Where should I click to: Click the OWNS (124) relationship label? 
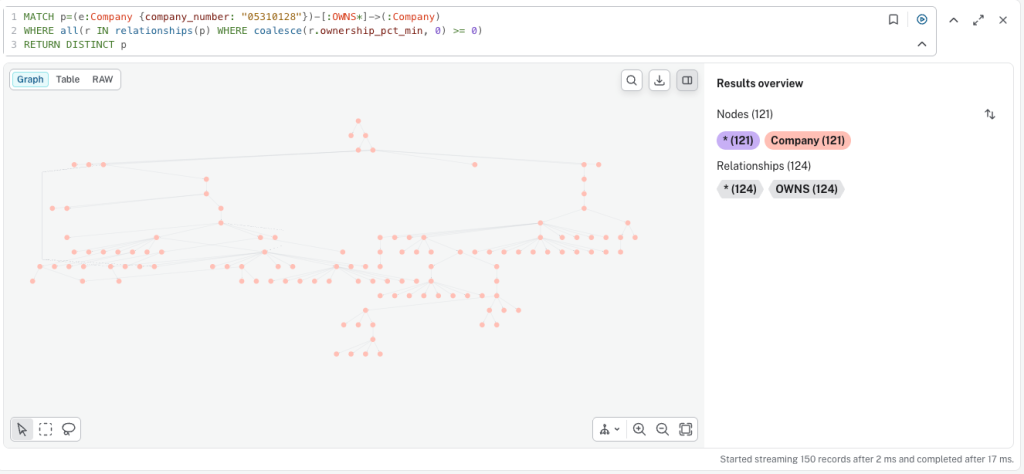pyautogui.click(x=805, y=189)
